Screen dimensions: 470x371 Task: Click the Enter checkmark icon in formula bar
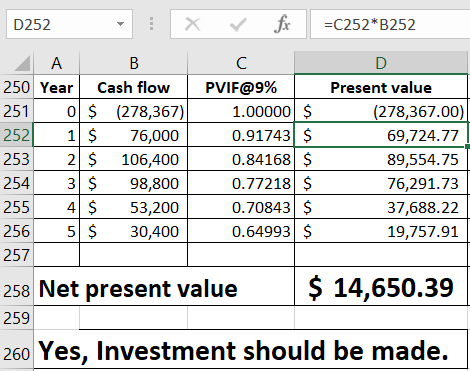[238, 25]
